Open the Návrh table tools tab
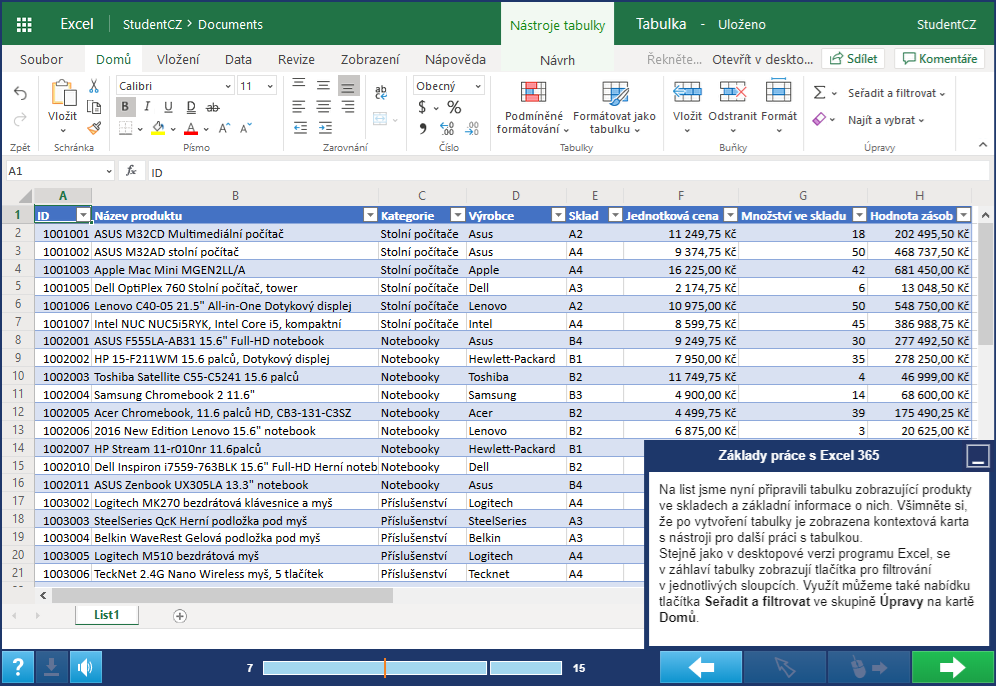The width and height of the screenshot is (996, 686). click(x=557, y=60)
